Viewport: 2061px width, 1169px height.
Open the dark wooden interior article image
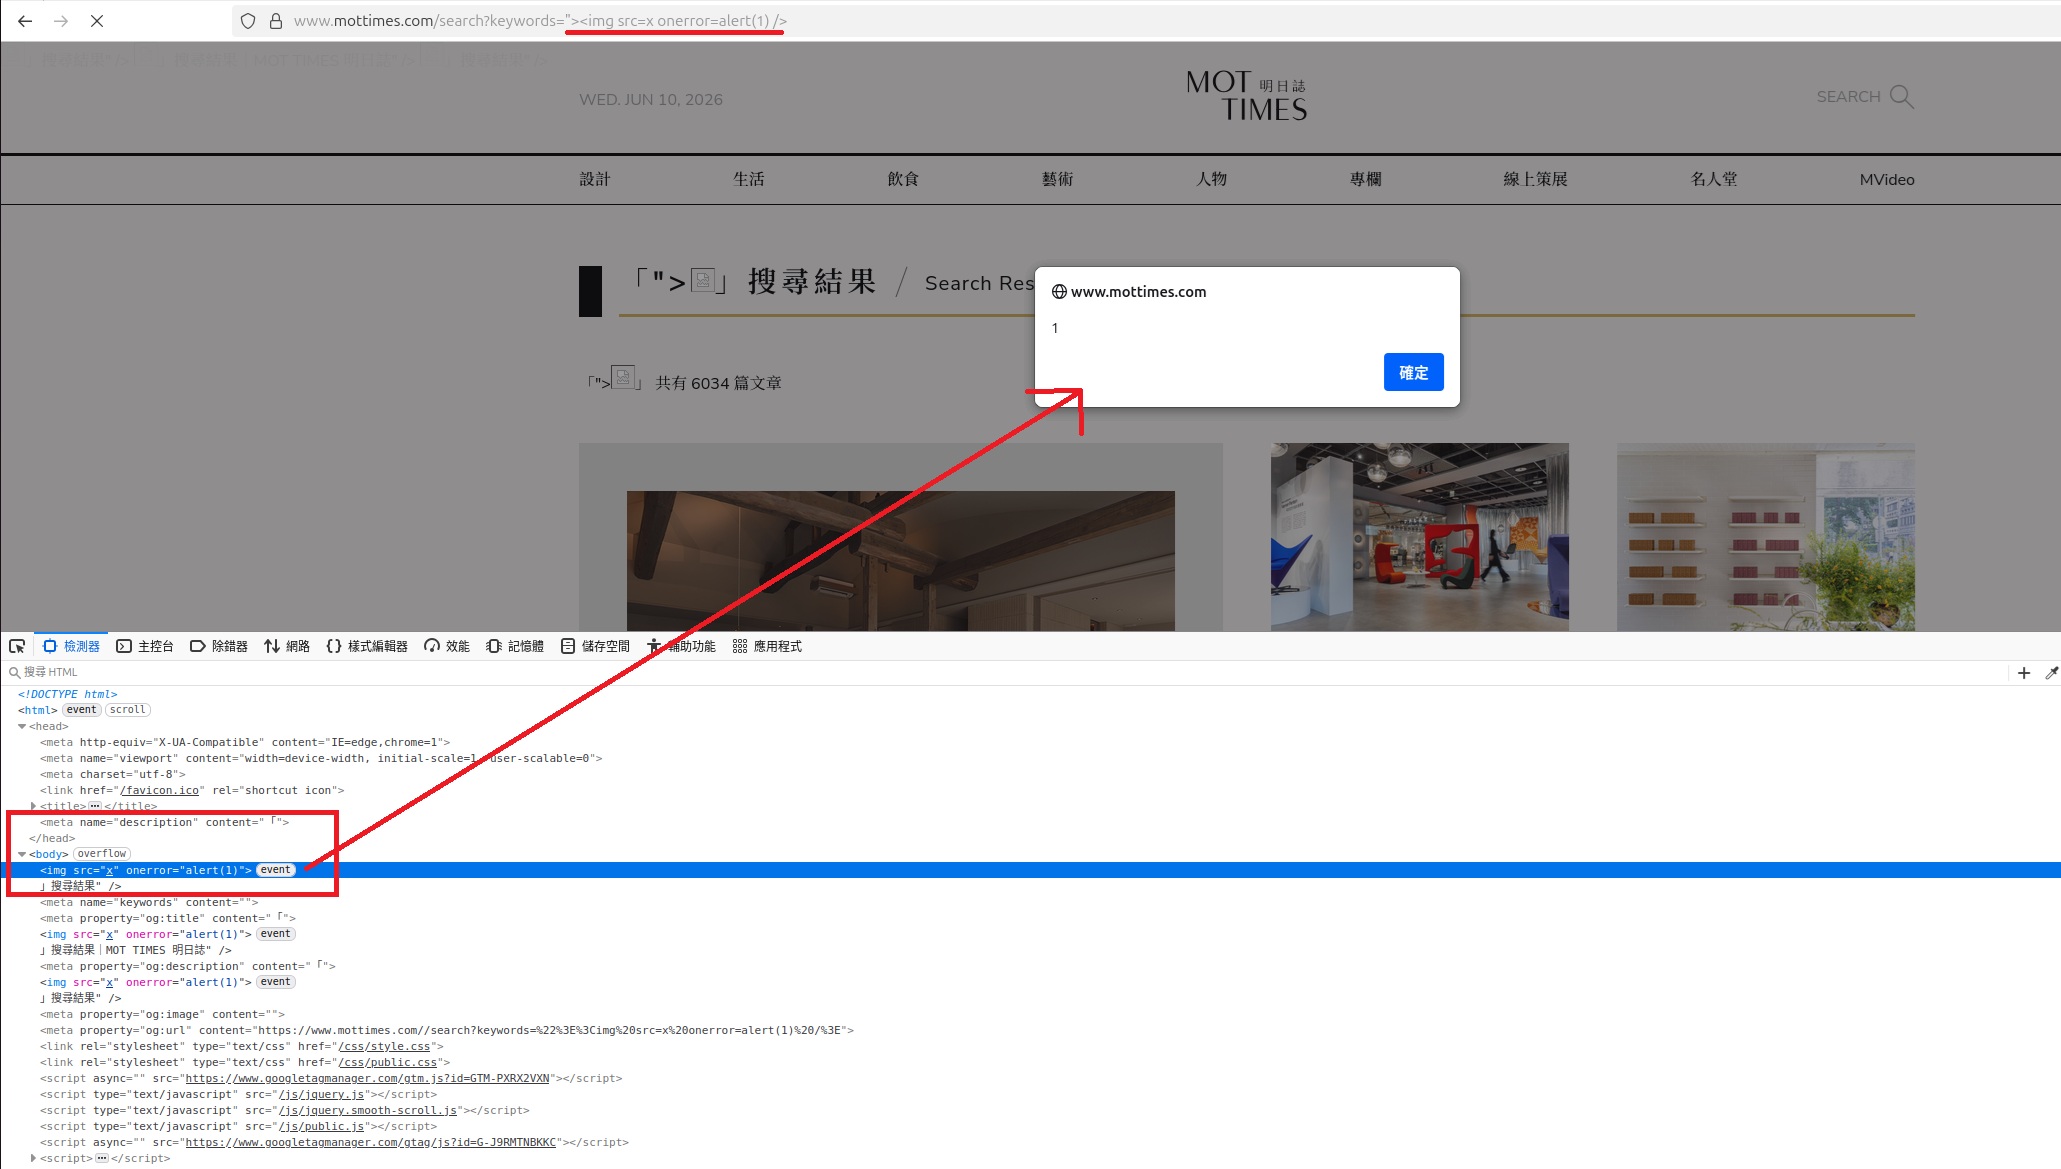(x=900, y=560)
